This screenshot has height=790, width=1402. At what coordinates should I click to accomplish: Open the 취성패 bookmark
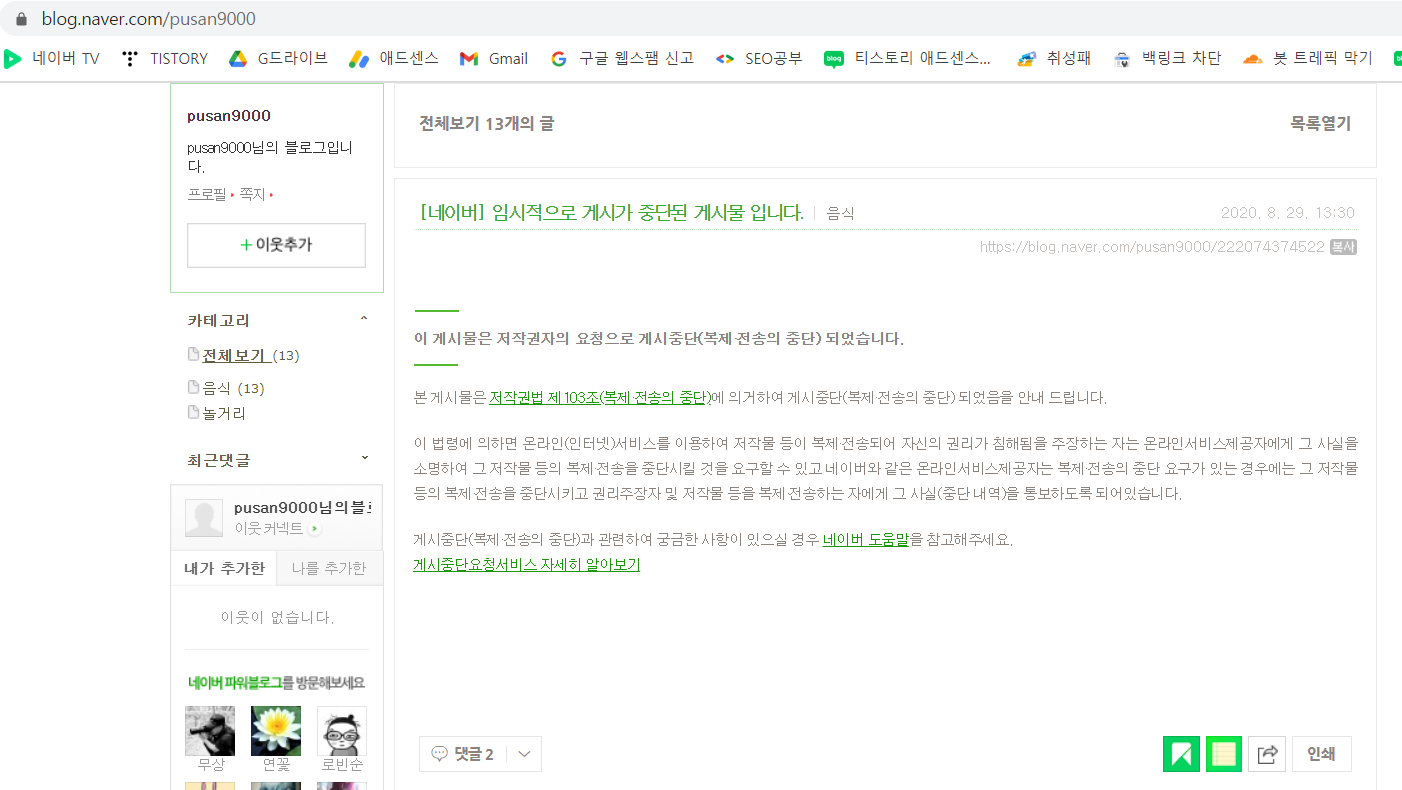1054,58
